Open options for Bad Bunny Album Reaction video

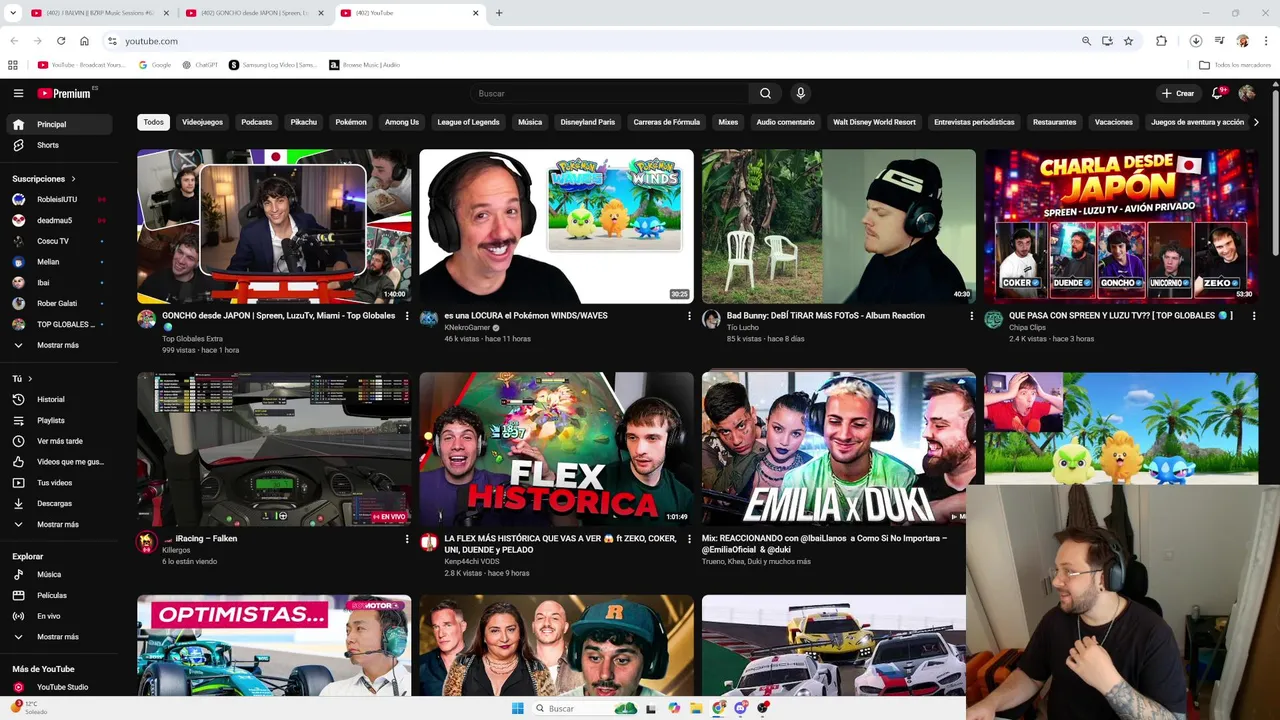tap(971, 316)
